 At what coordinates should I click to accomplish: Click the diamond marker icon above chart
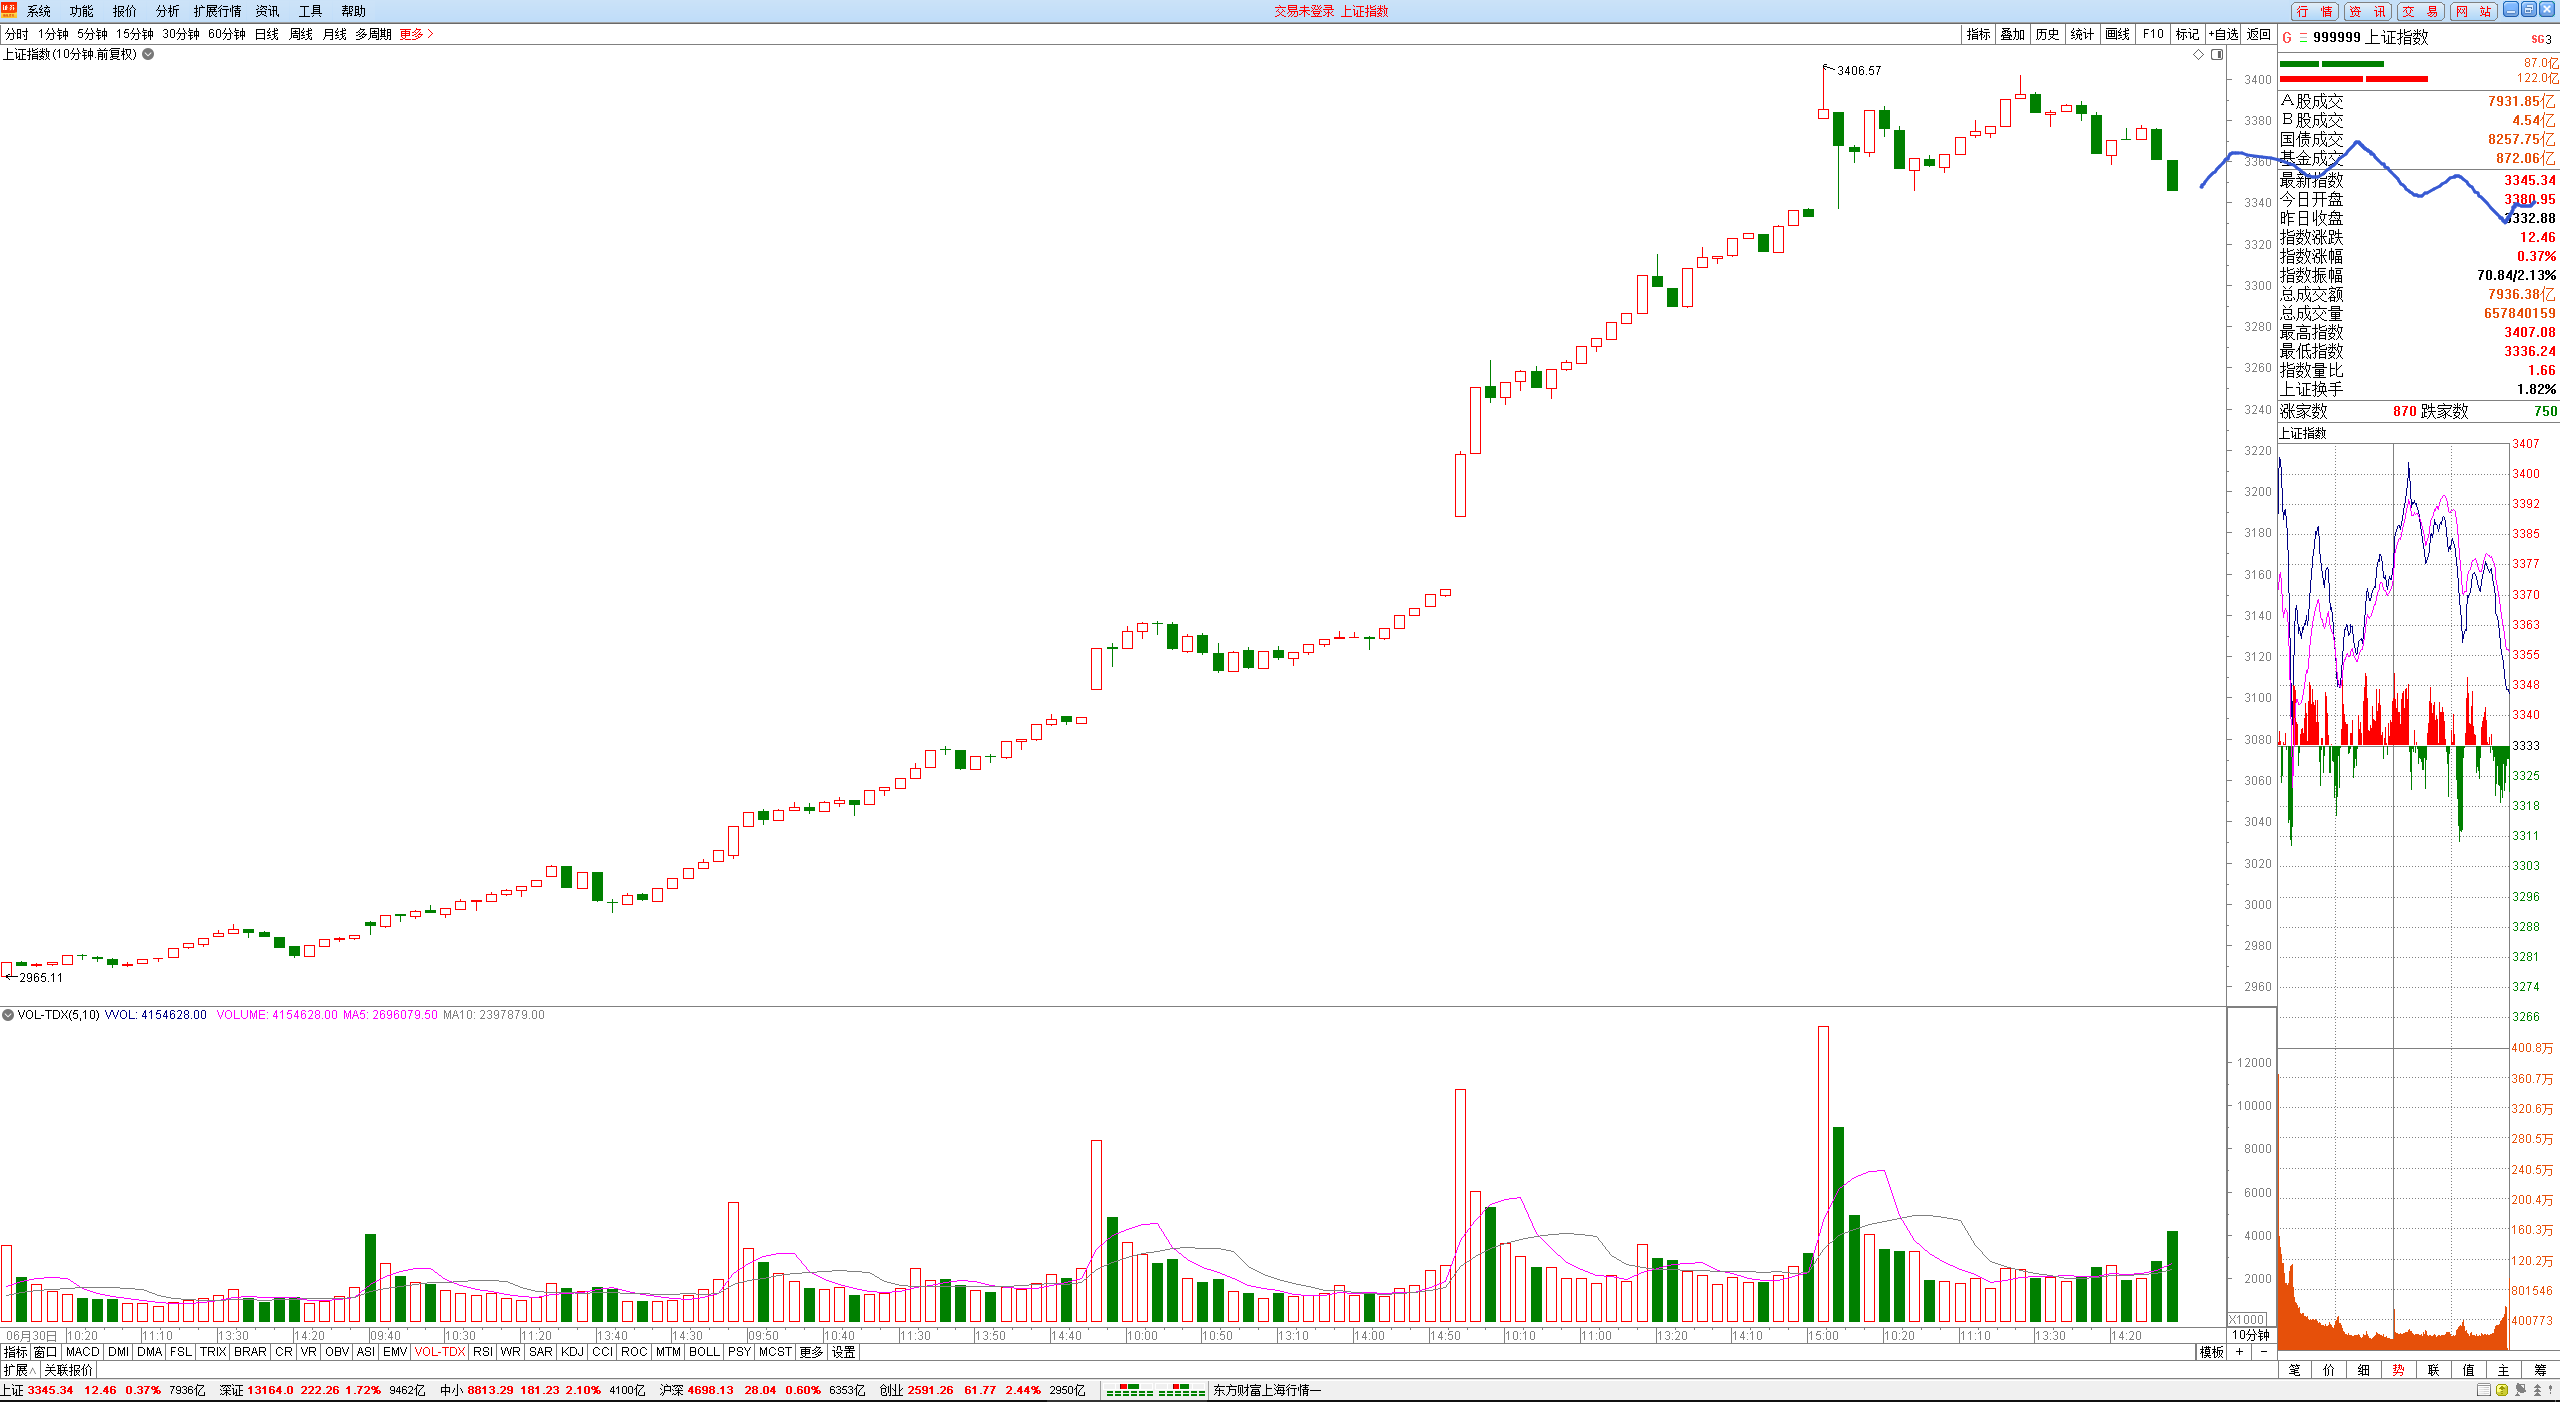click(2198, 54)
